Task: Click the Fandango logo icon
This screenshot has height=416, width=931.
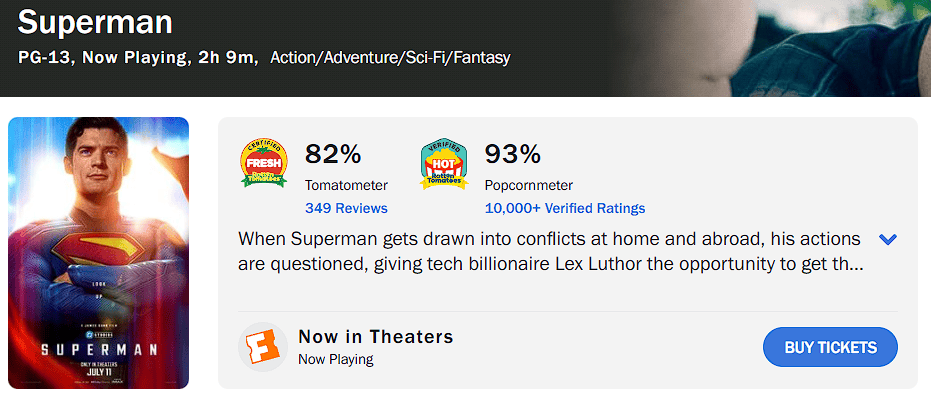Action: (x=263, y=347)
